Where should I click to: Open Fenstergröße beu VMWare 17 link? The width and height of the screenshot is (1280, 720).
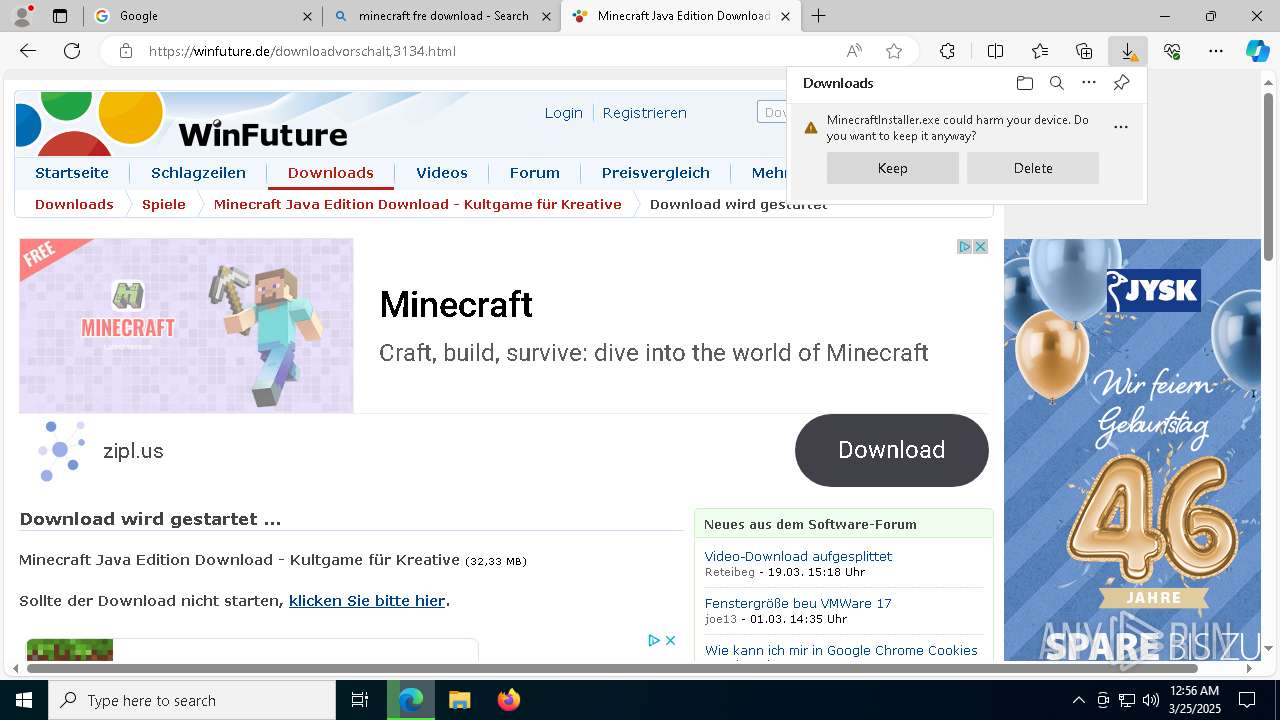(x=798, y=603)
